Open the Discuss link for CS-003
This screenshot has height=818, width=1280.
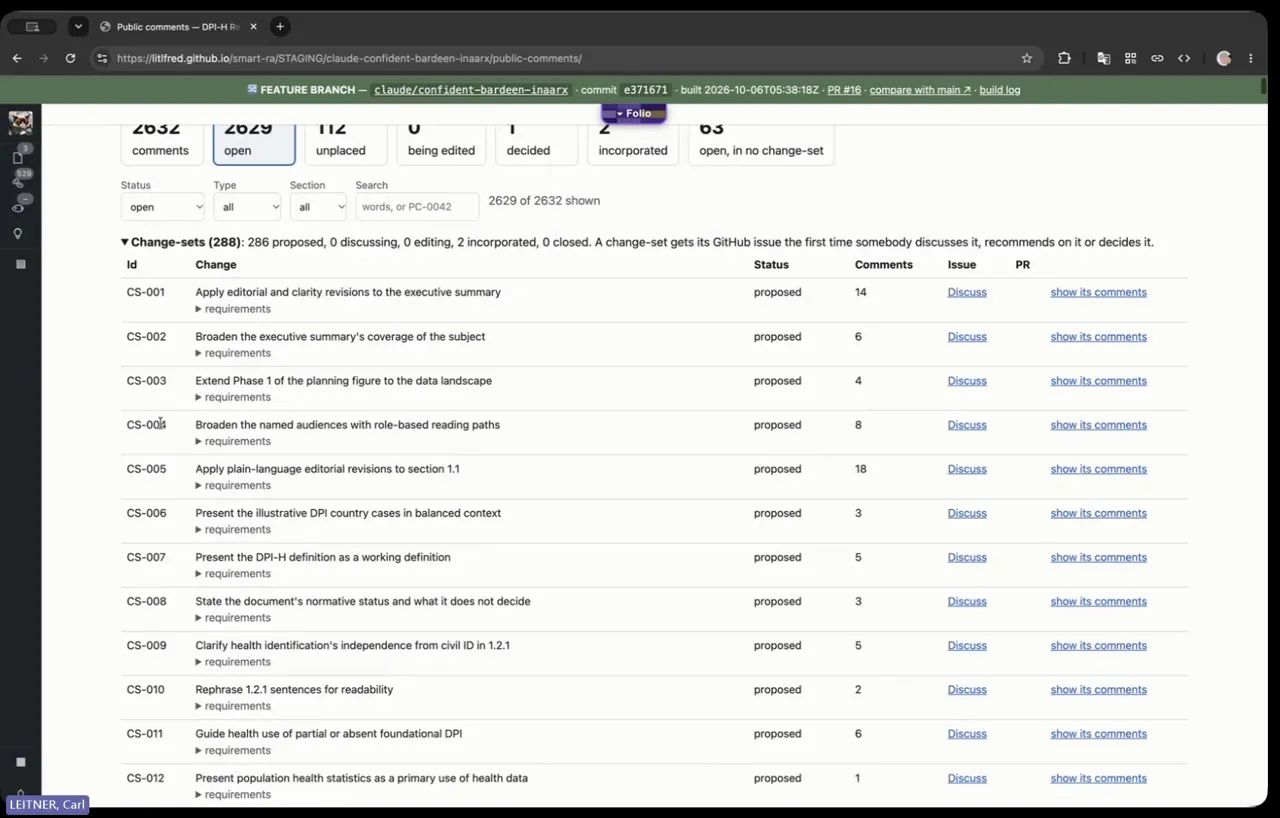(967, 381)
